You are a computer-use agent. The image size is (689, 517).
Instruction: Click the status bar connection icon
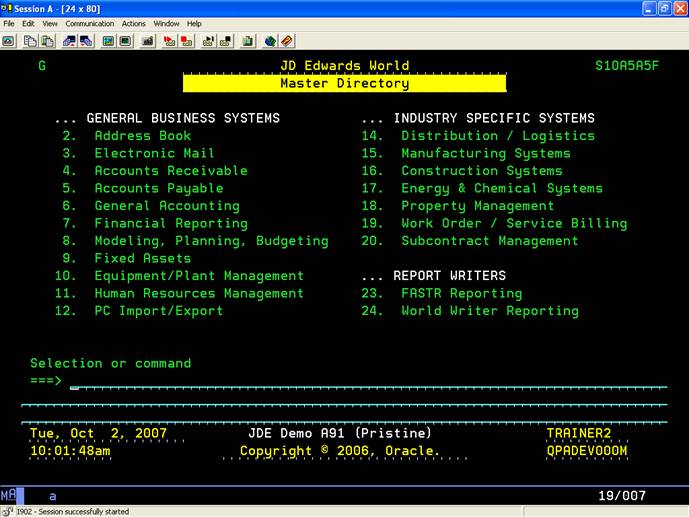7,511
